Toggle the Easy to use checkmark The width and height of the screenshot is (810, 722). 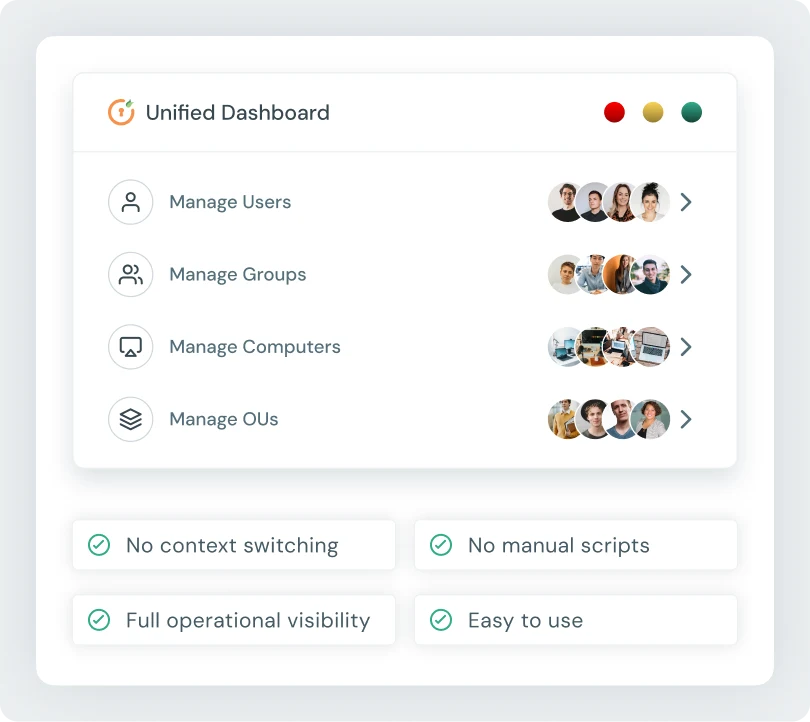(441, 620)
